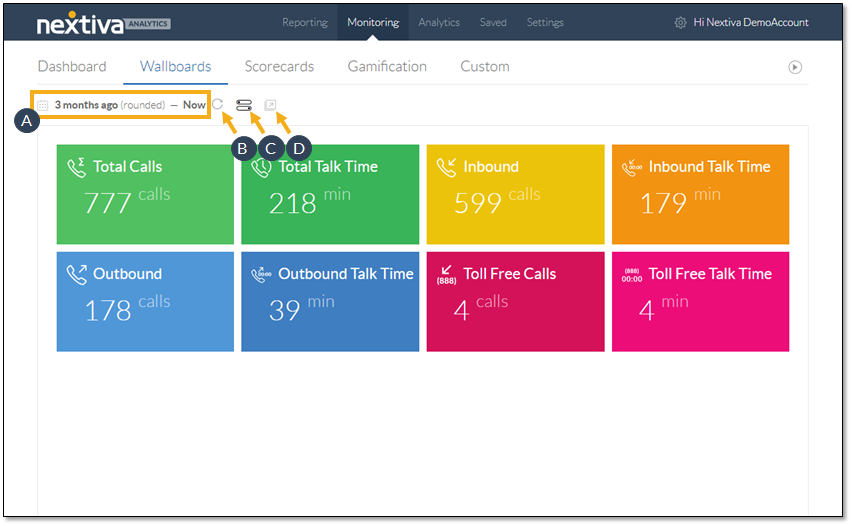Click the Nextiva Analytics logo

[x=103, y=24]
